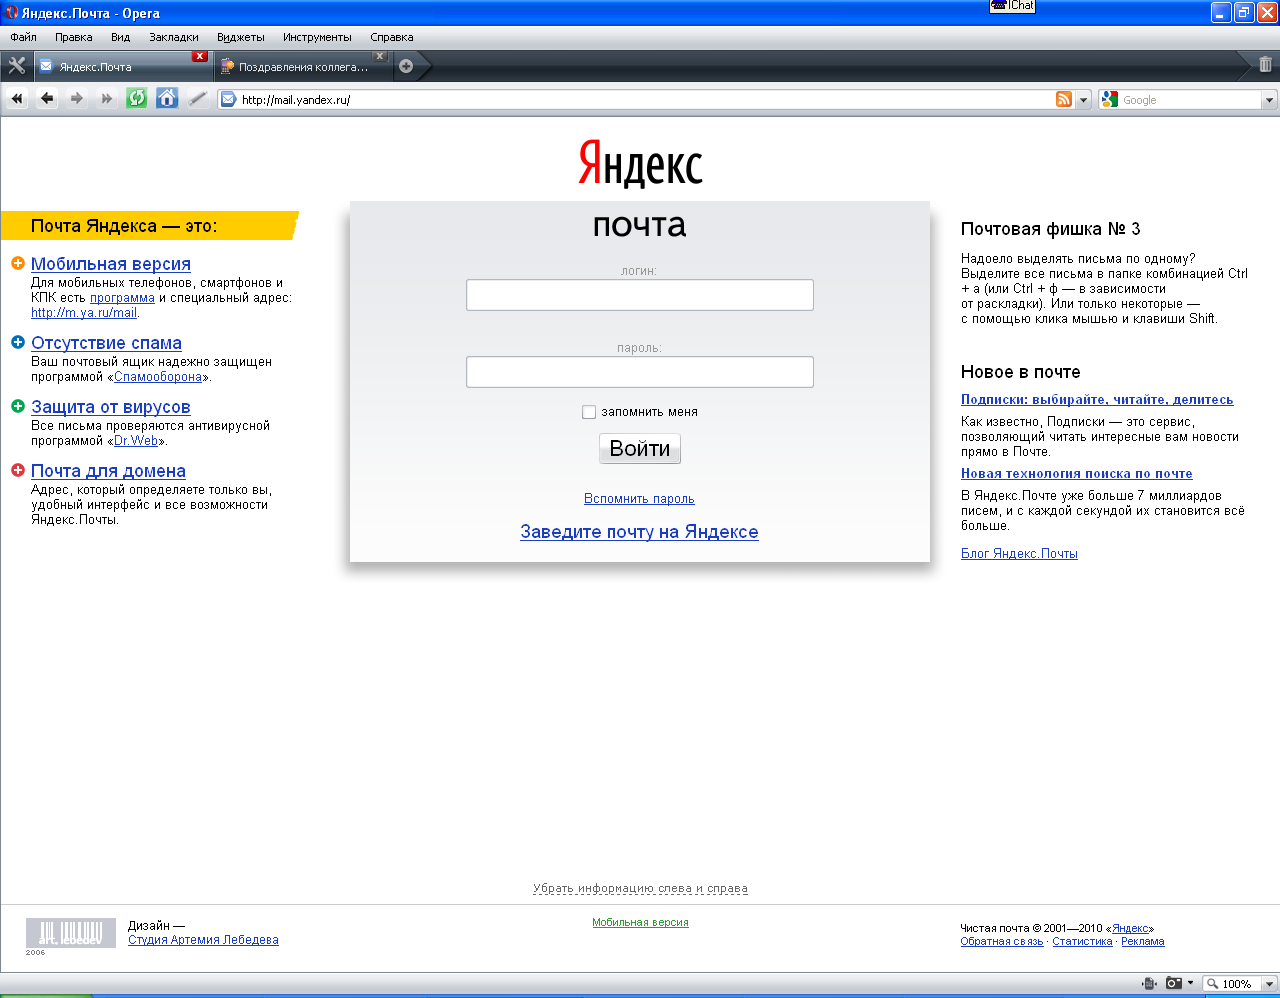Image resolution: width=1280 pixels, height=998 pixels.
Task: Focus the пароль input field
Action: tap(640, 372)
